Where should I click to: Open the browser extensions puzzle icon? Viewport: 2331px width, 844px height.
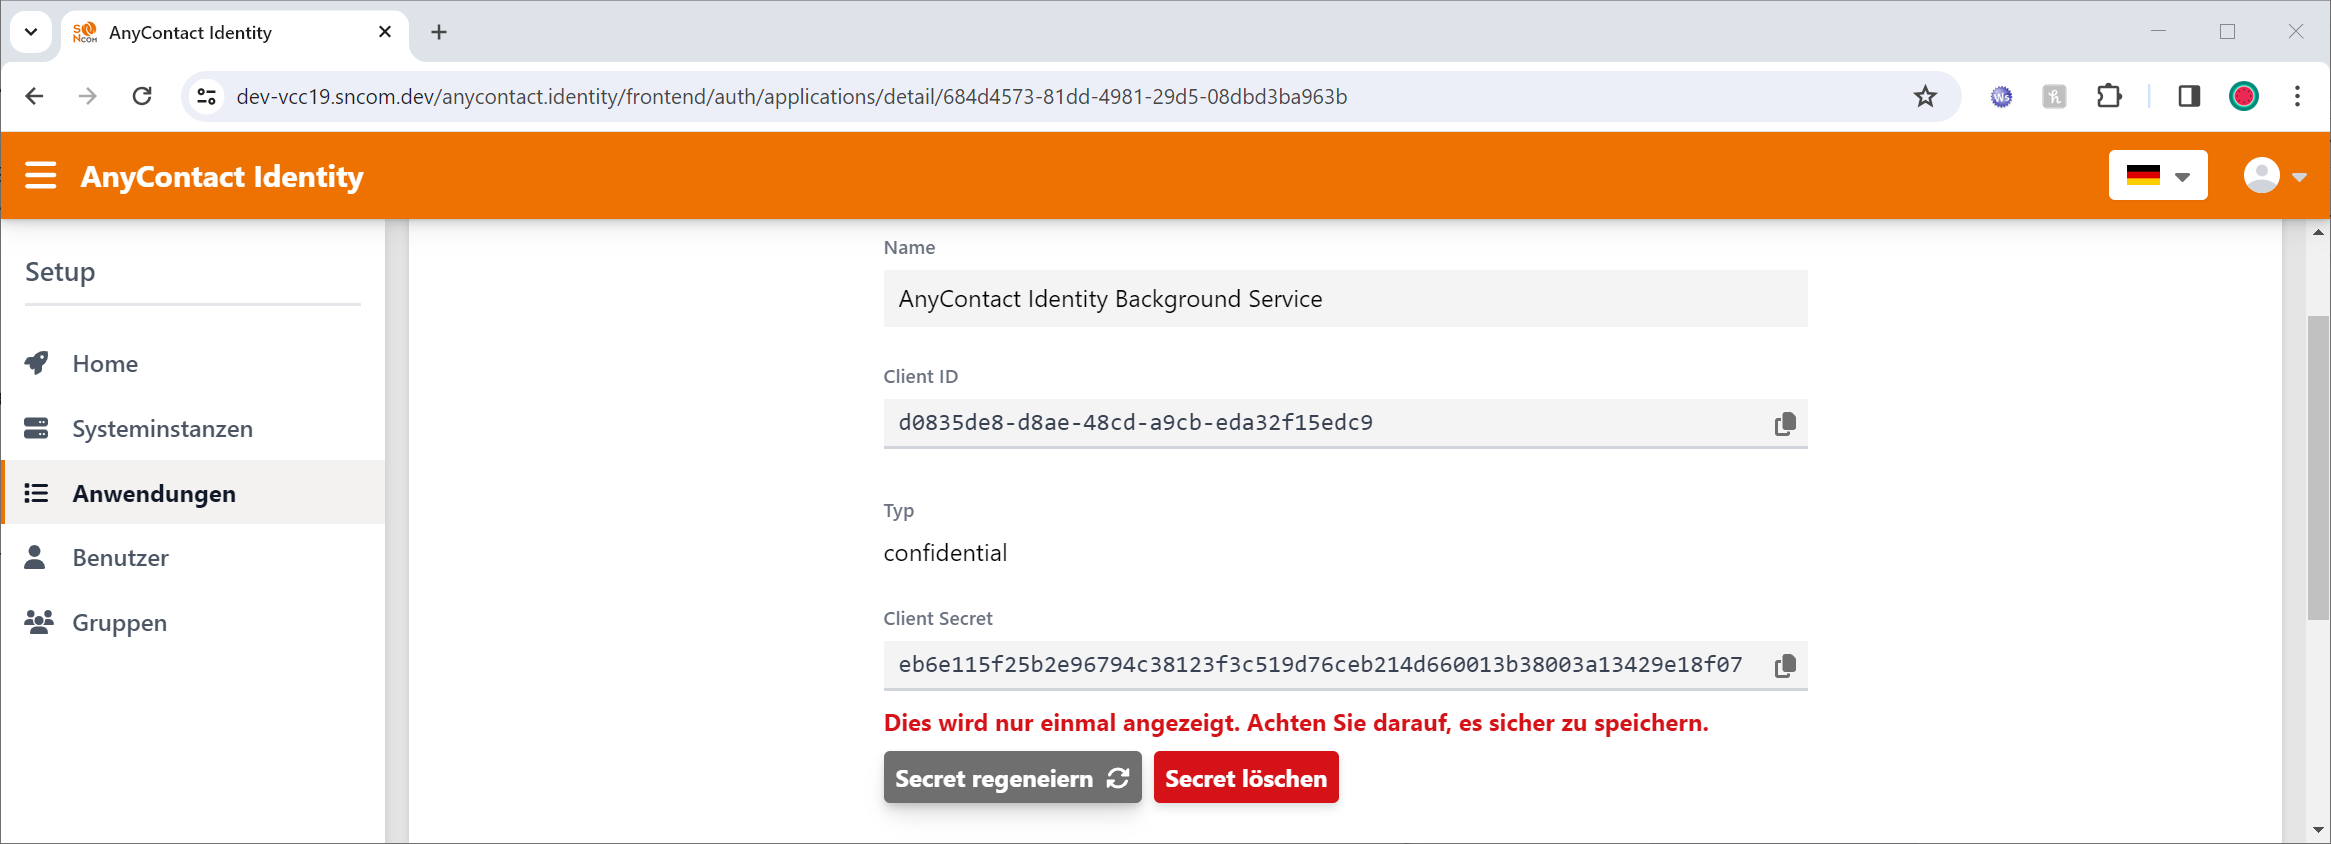[x=2108, y=97]
